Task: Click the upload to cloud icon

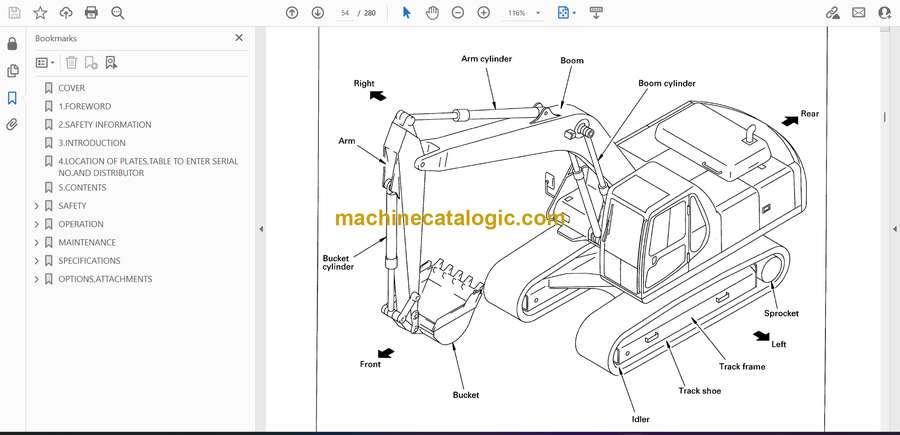Action: click(x=66, y=13)
